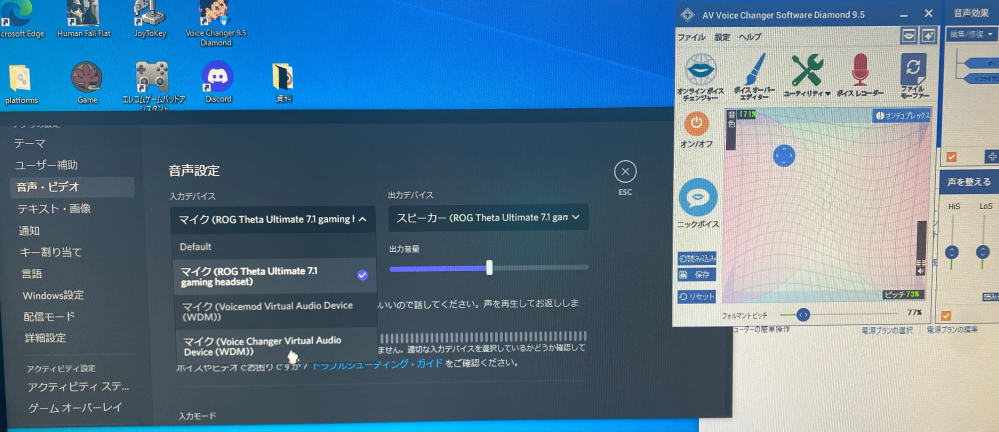Open 配信モード settings section
The image size is (999, 432).
tap(49, 317)
